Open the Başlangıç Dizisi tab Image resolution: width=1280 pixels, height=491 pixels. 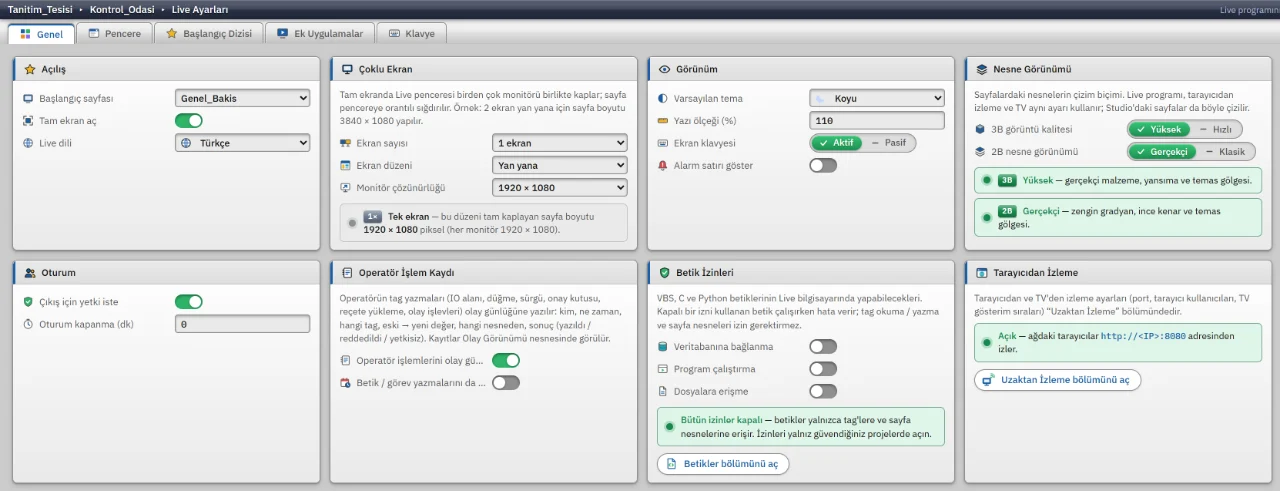click(209, 34)
